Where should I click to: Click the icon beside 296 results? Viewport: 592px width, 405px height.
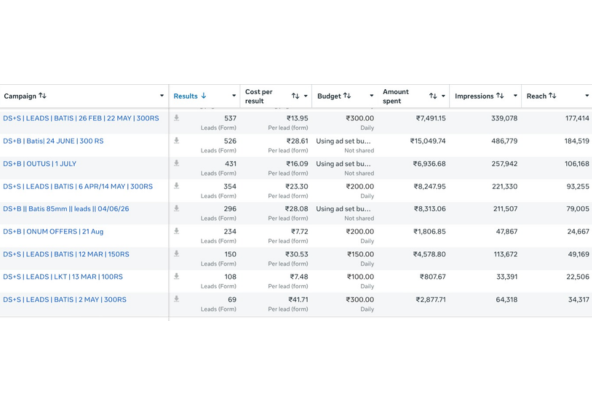click(176, 209)
